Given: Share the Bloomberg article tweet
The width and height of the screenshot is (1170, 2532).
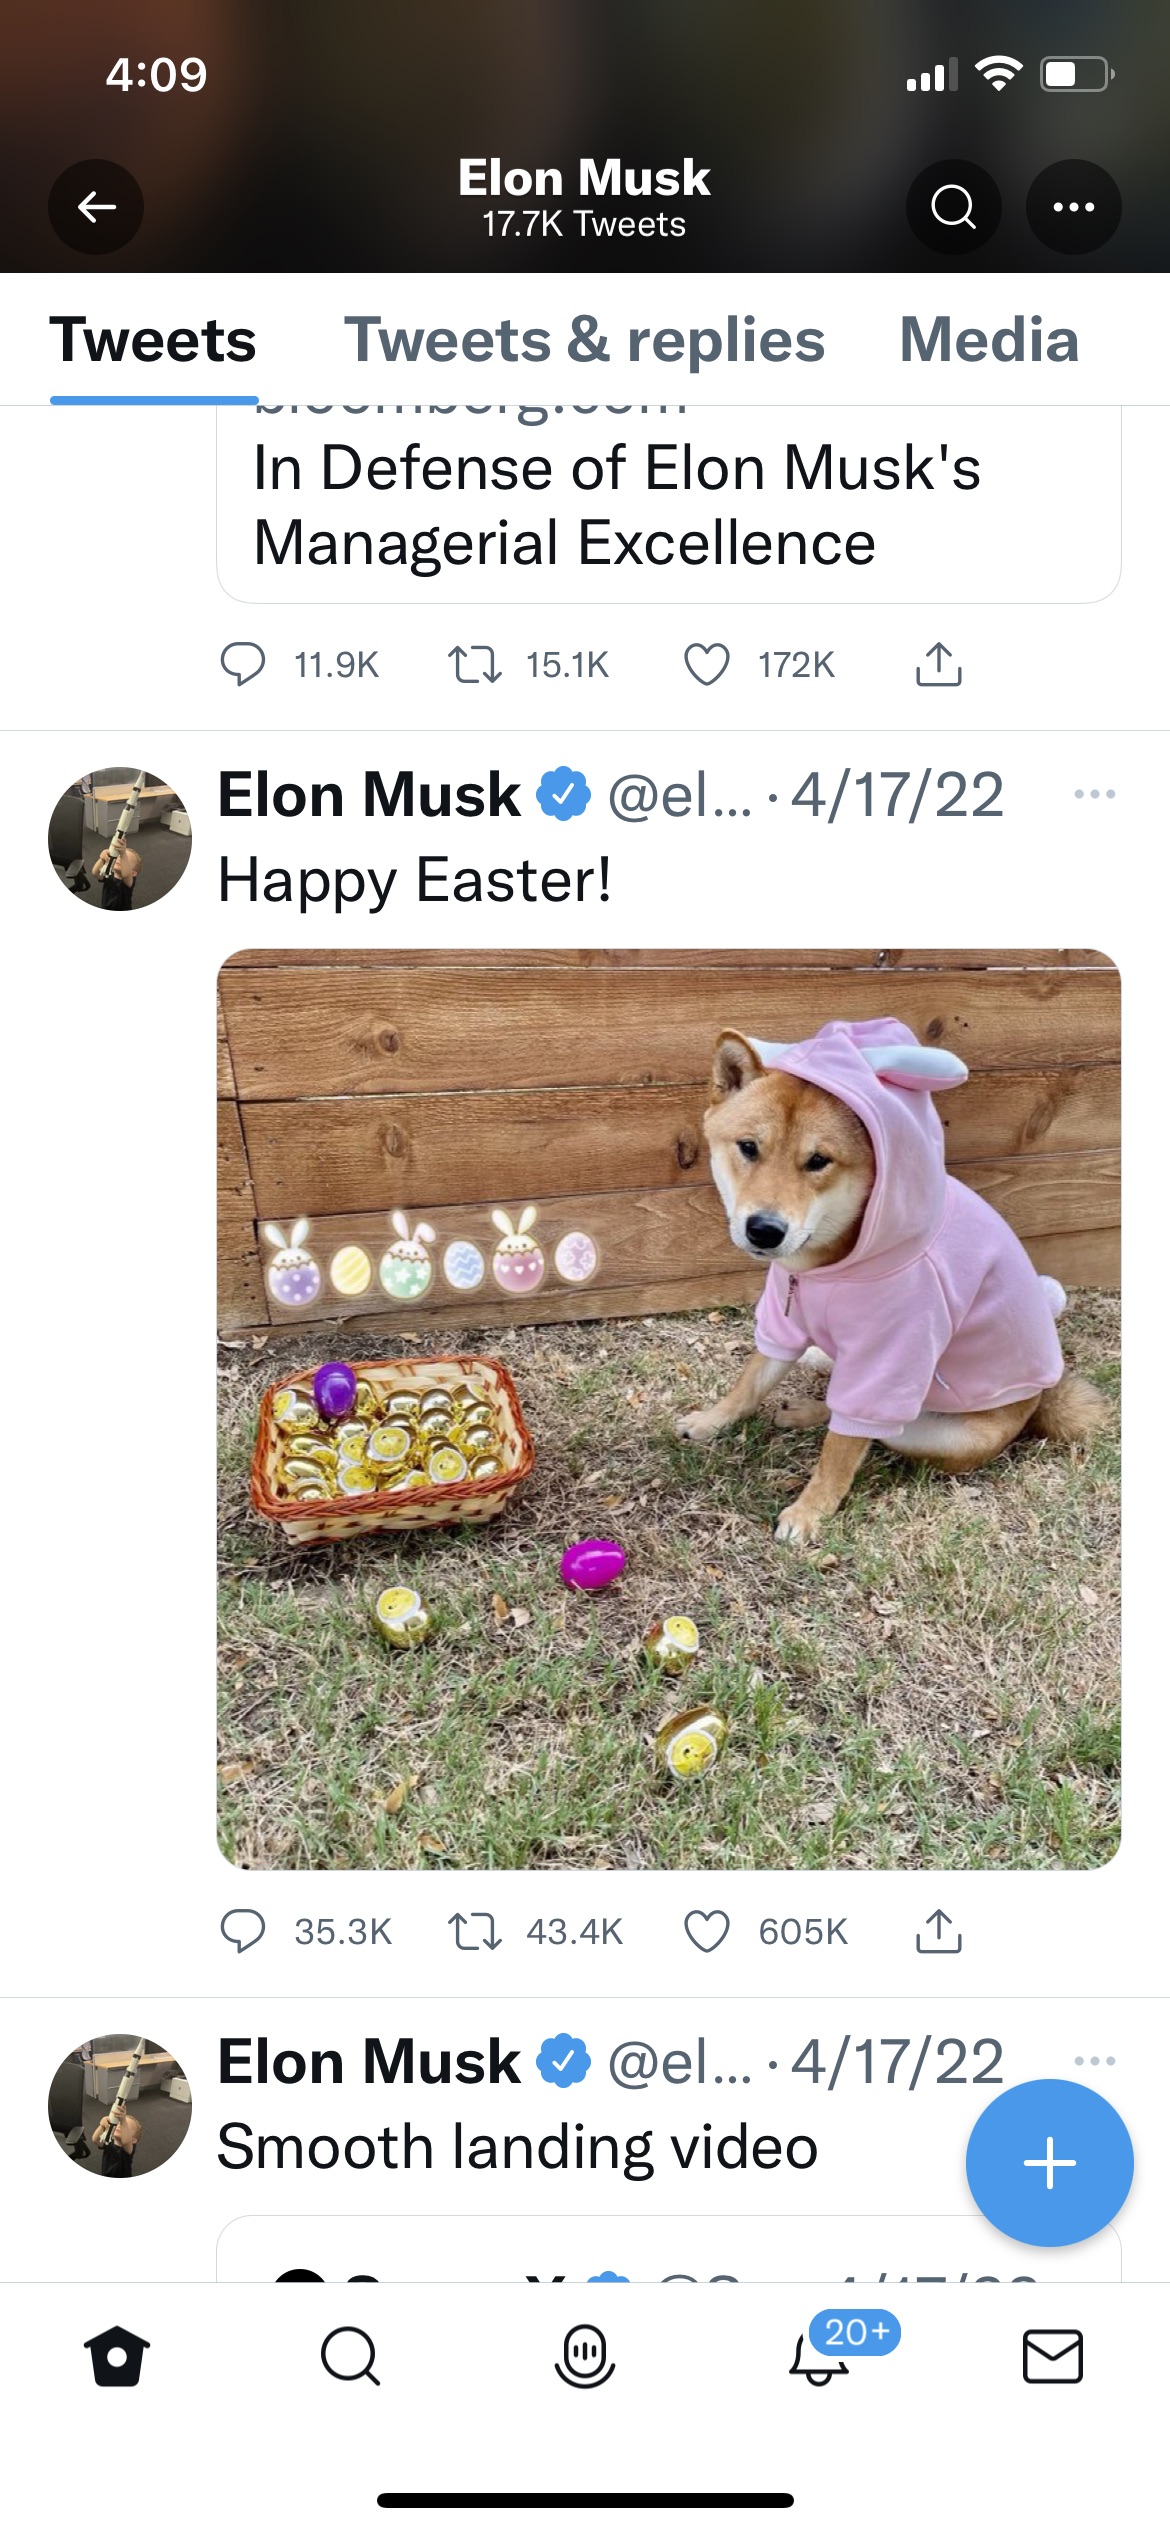Looking at the screenshot, I should click(938, 665).
